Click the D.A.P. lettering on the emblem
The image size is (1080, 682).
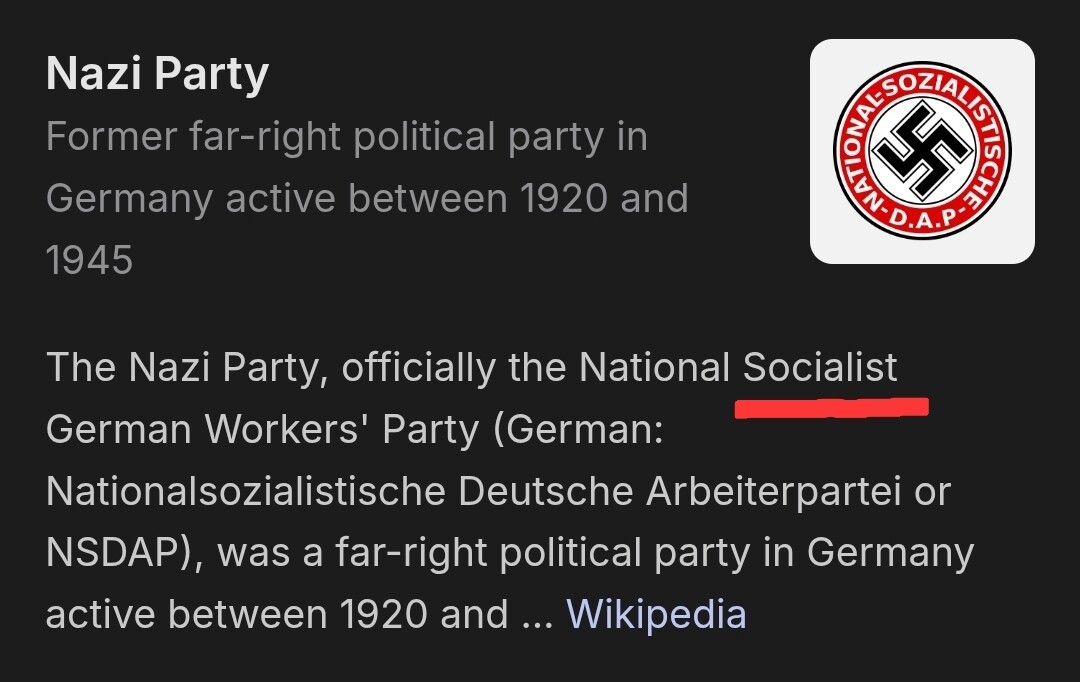pos(922,216)
